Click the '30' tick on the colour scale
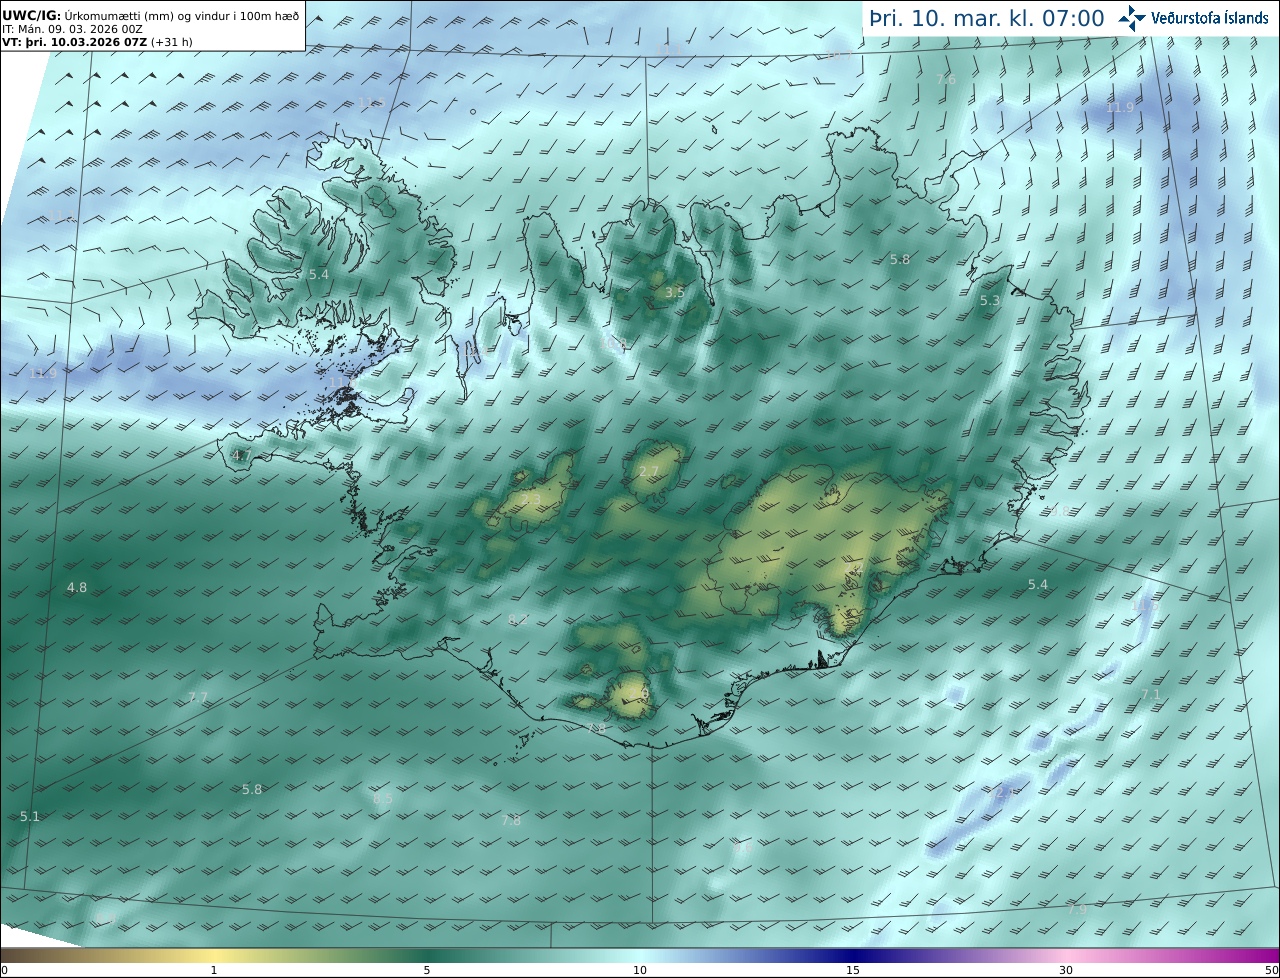Screen dimensions: 1280x978 [x=1066, y=970]
